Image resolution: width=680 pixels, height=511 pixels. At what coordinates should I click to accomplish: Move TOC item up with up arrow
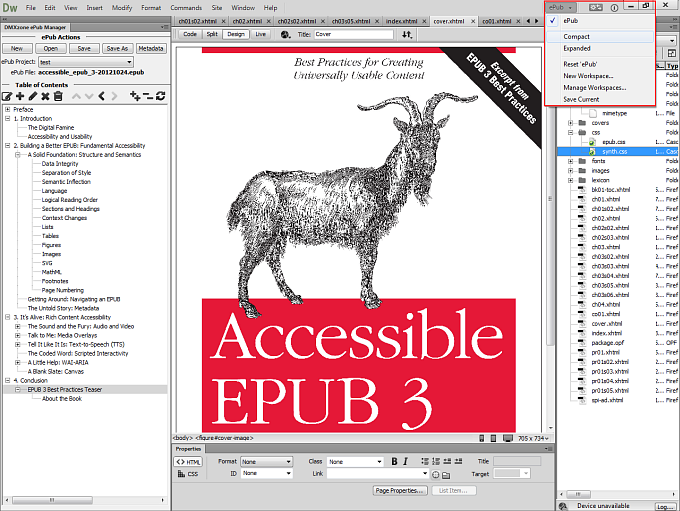pyautogui.click(x=76, y=96)
